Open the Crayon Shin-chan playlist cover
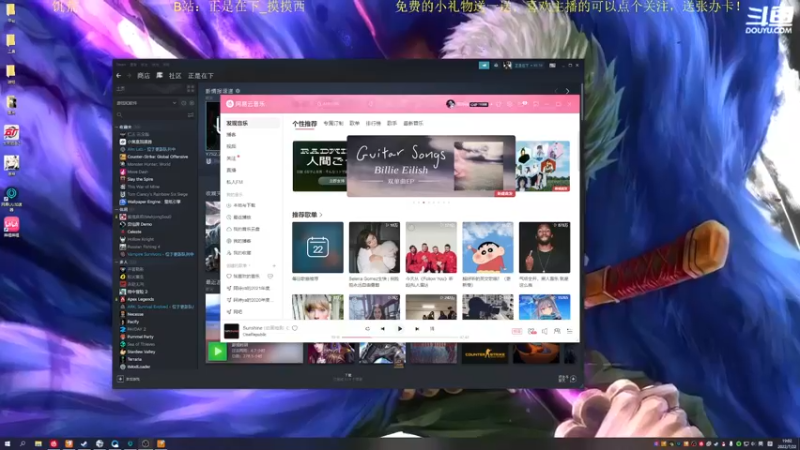 (x=488, y=247)
